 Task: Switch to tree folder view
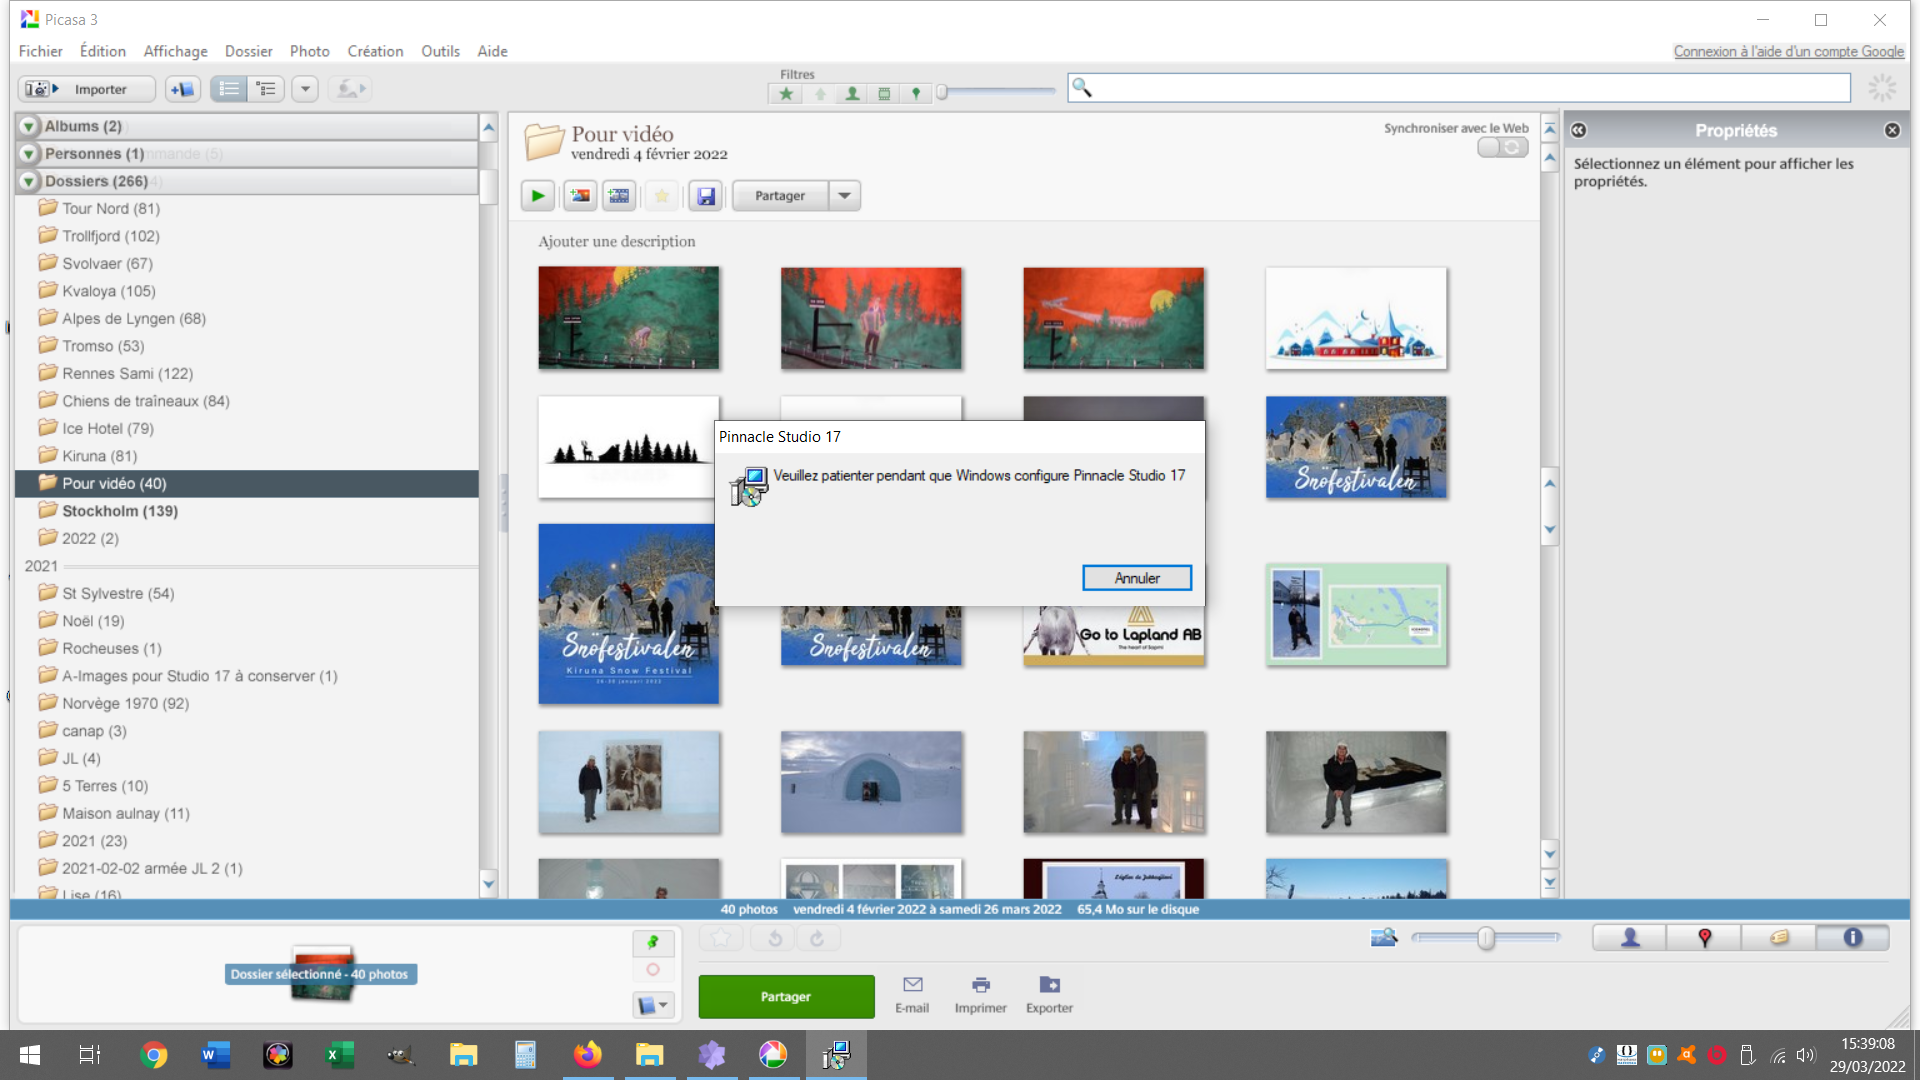click(266, 89)
